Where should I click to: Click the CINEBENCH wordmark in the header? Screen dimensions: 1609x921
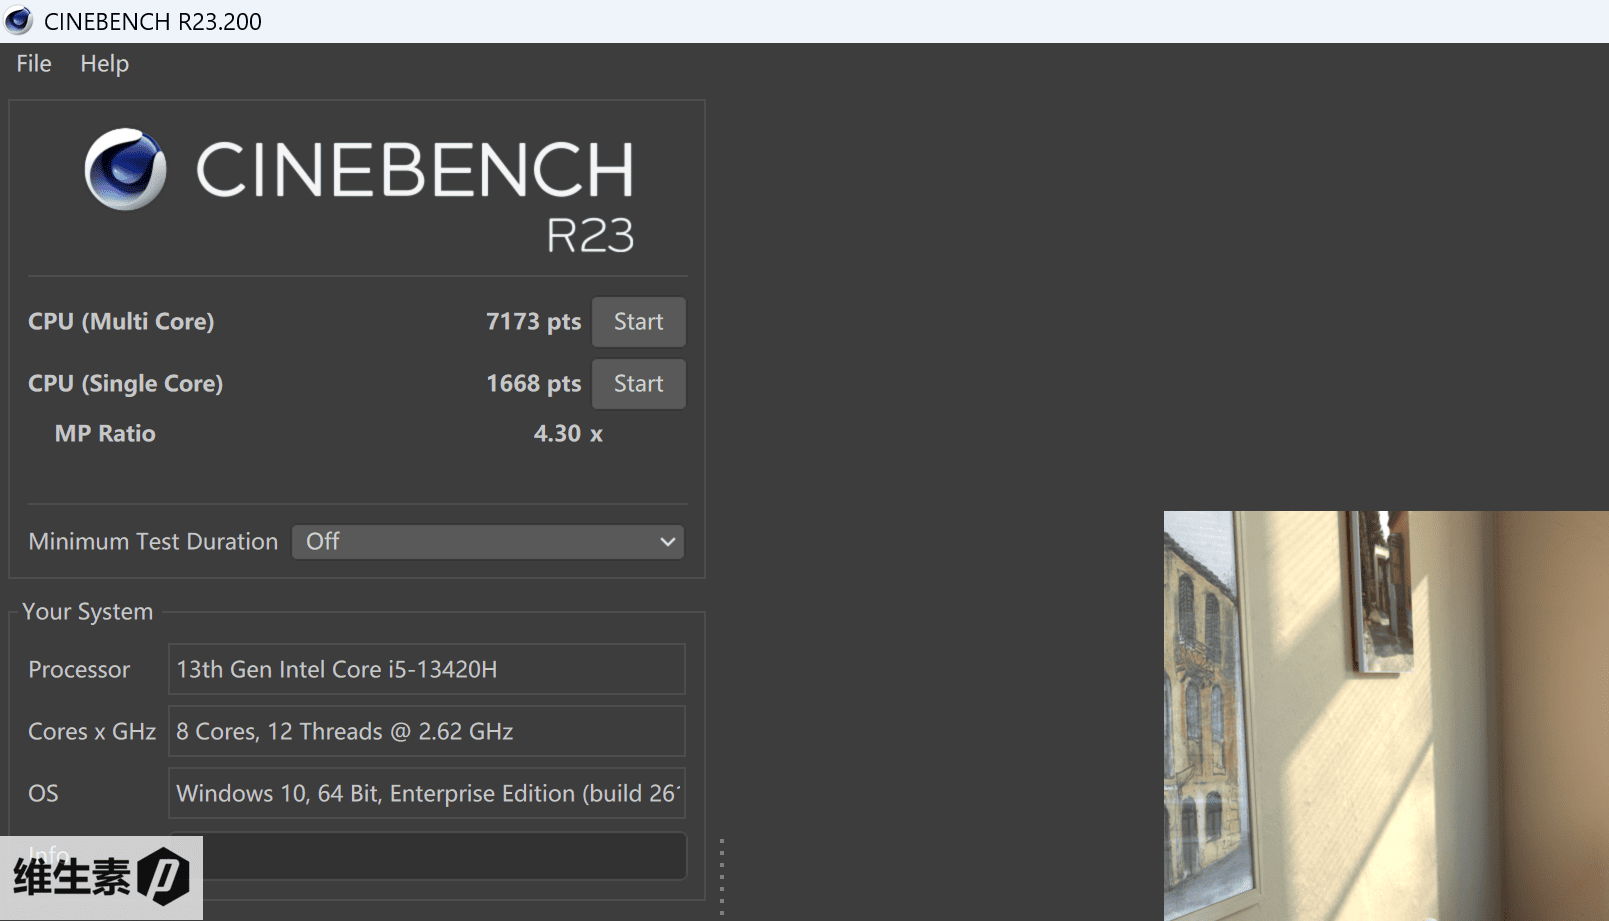click(414, 170)
